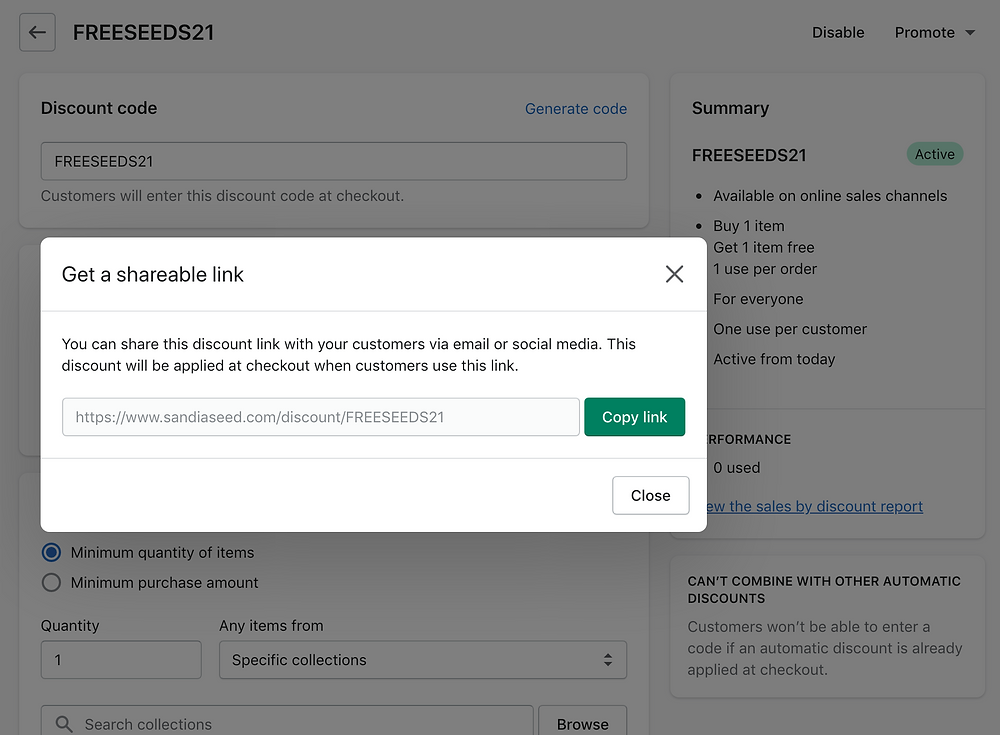
Task: Click the search icon in collections field
Action: (64, 724)
